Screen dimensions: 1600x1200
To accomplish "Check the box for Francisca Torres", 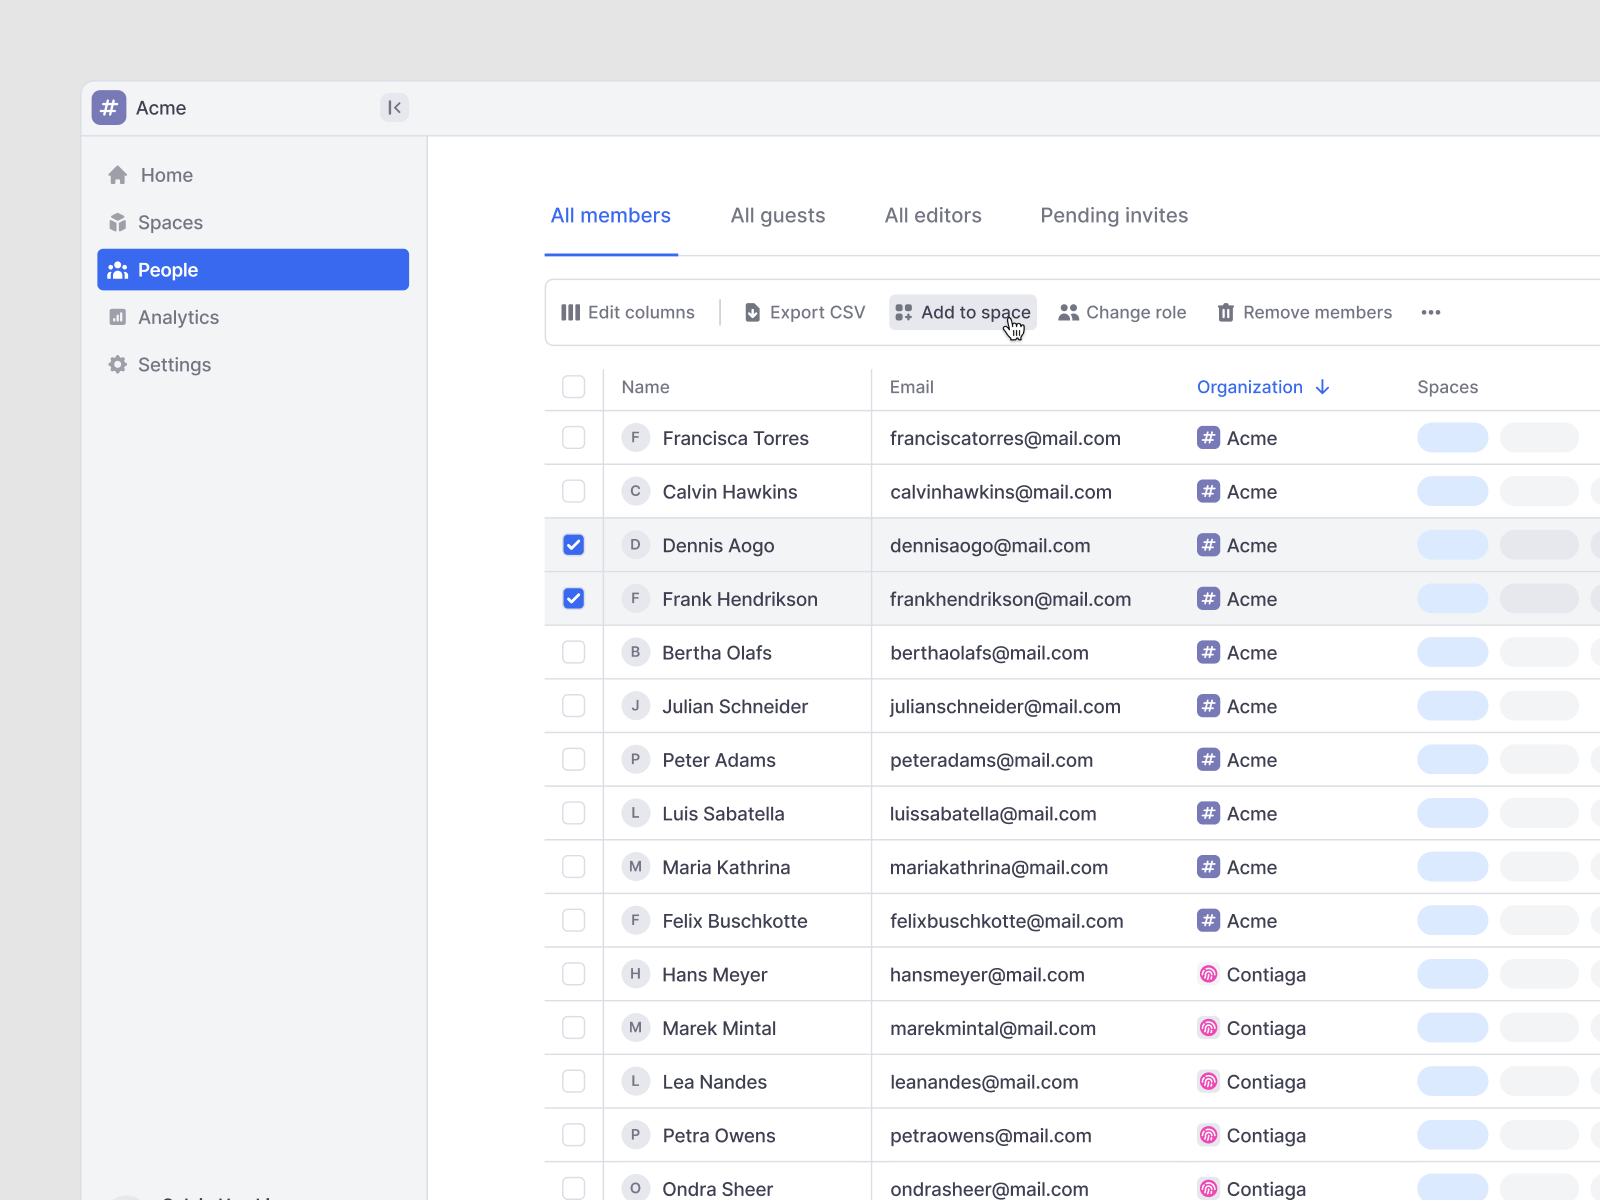I will coord(574,438).
